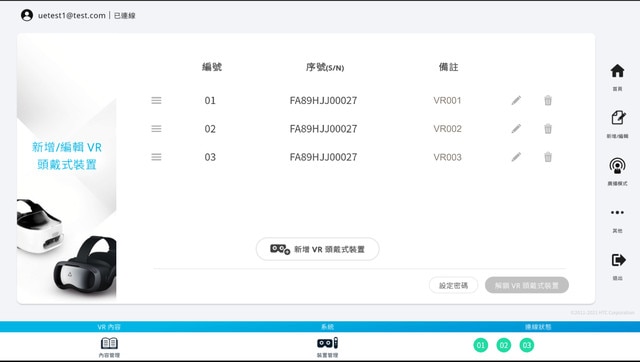Open the three-dot more options icon
The width and height of the screenshot is (640, 362).
tap(617, 212)
